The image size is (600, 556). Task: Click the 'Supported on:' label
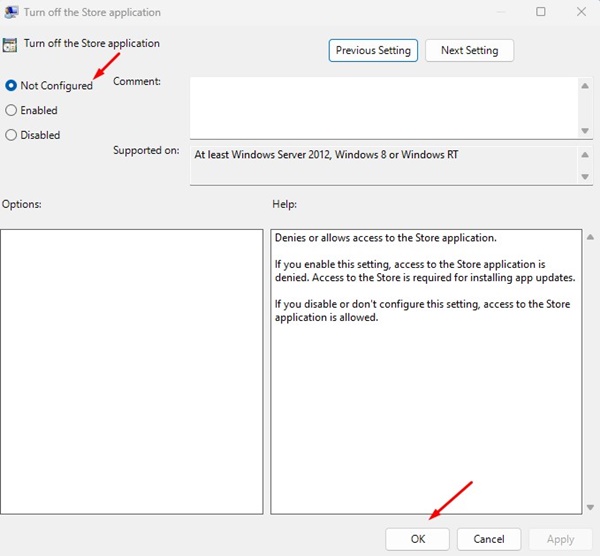[146, 150]
